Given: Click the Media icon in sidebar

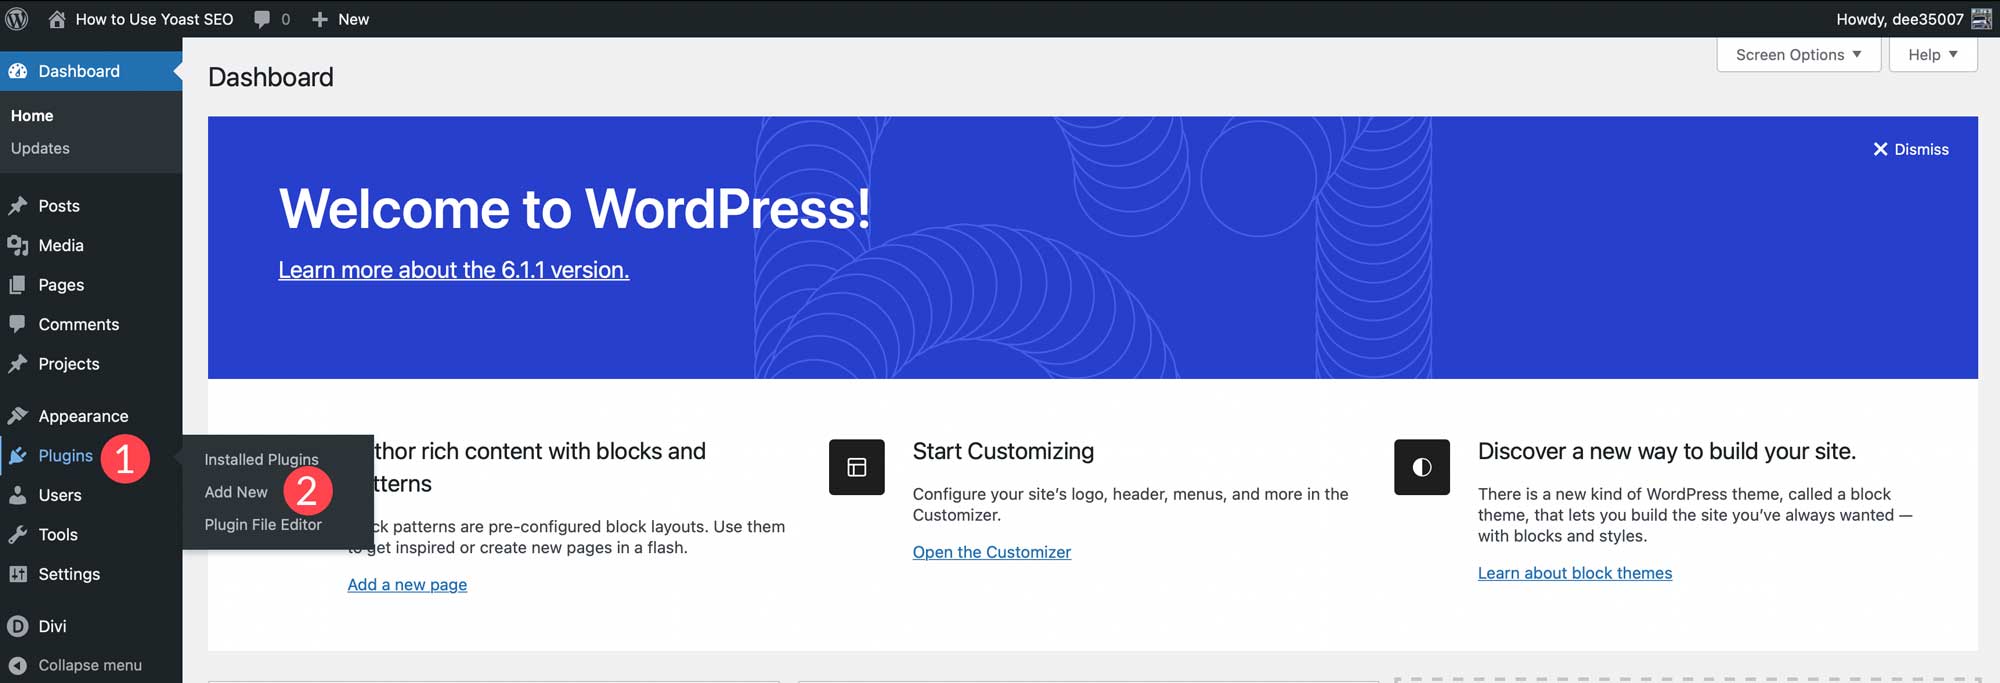Looking at the screenshot, I should 18,245.
